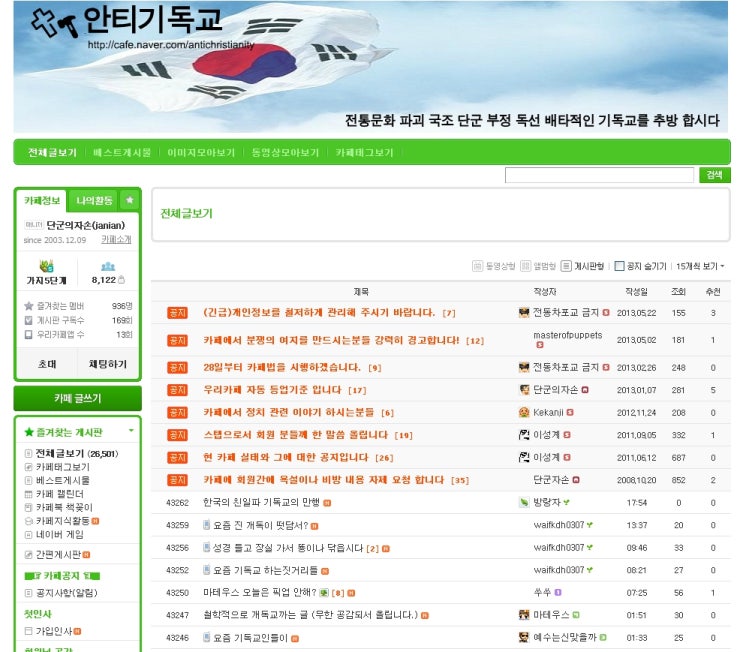The image size is (743, 652).
Task: Click the search input field
Action: (598, 175)
